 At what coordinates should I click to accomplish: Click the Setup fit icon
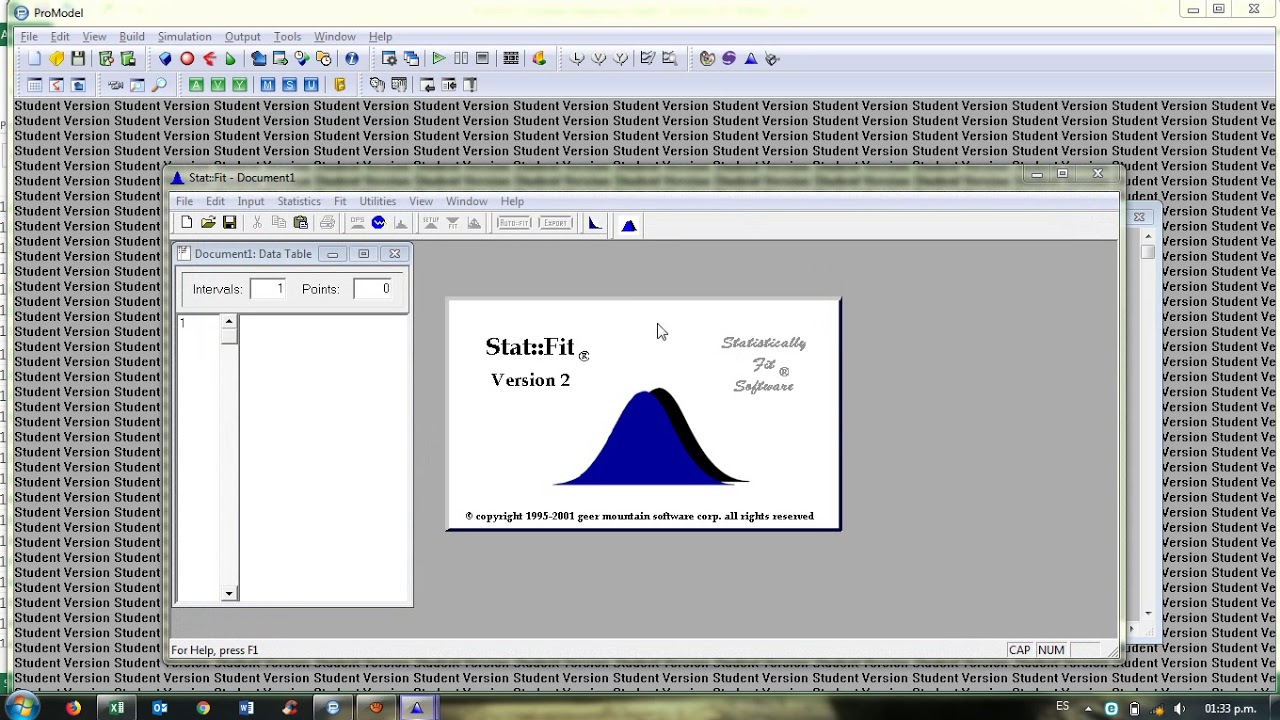pyautogui.click(x=431, y=223)
